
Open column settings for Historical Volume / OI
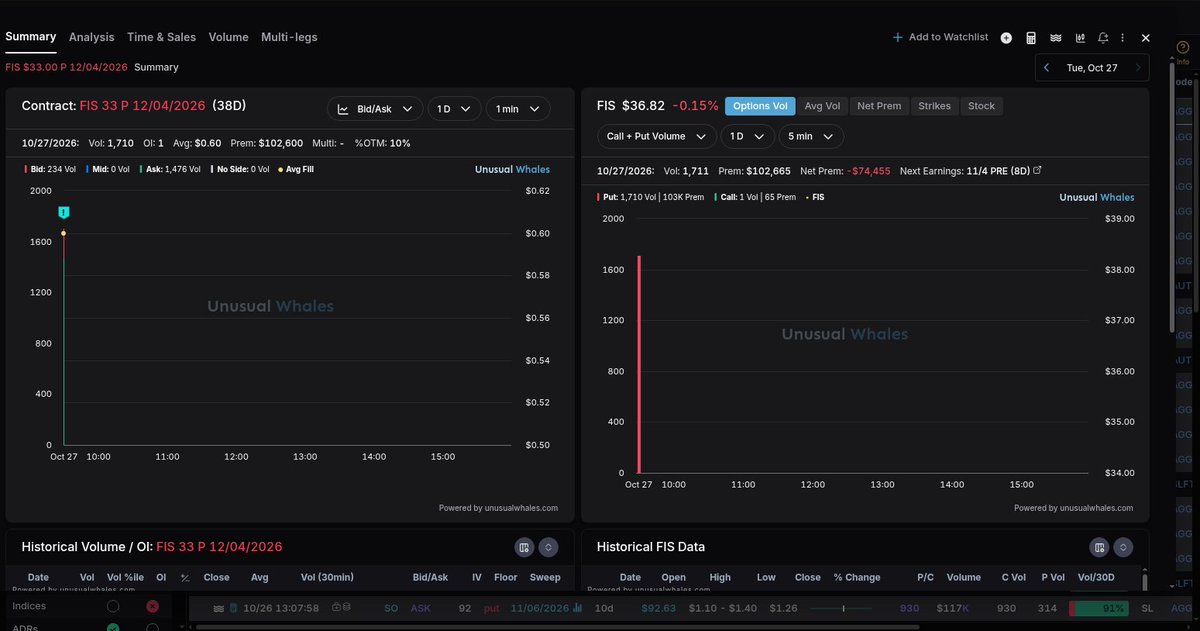[x=523, y=547]
